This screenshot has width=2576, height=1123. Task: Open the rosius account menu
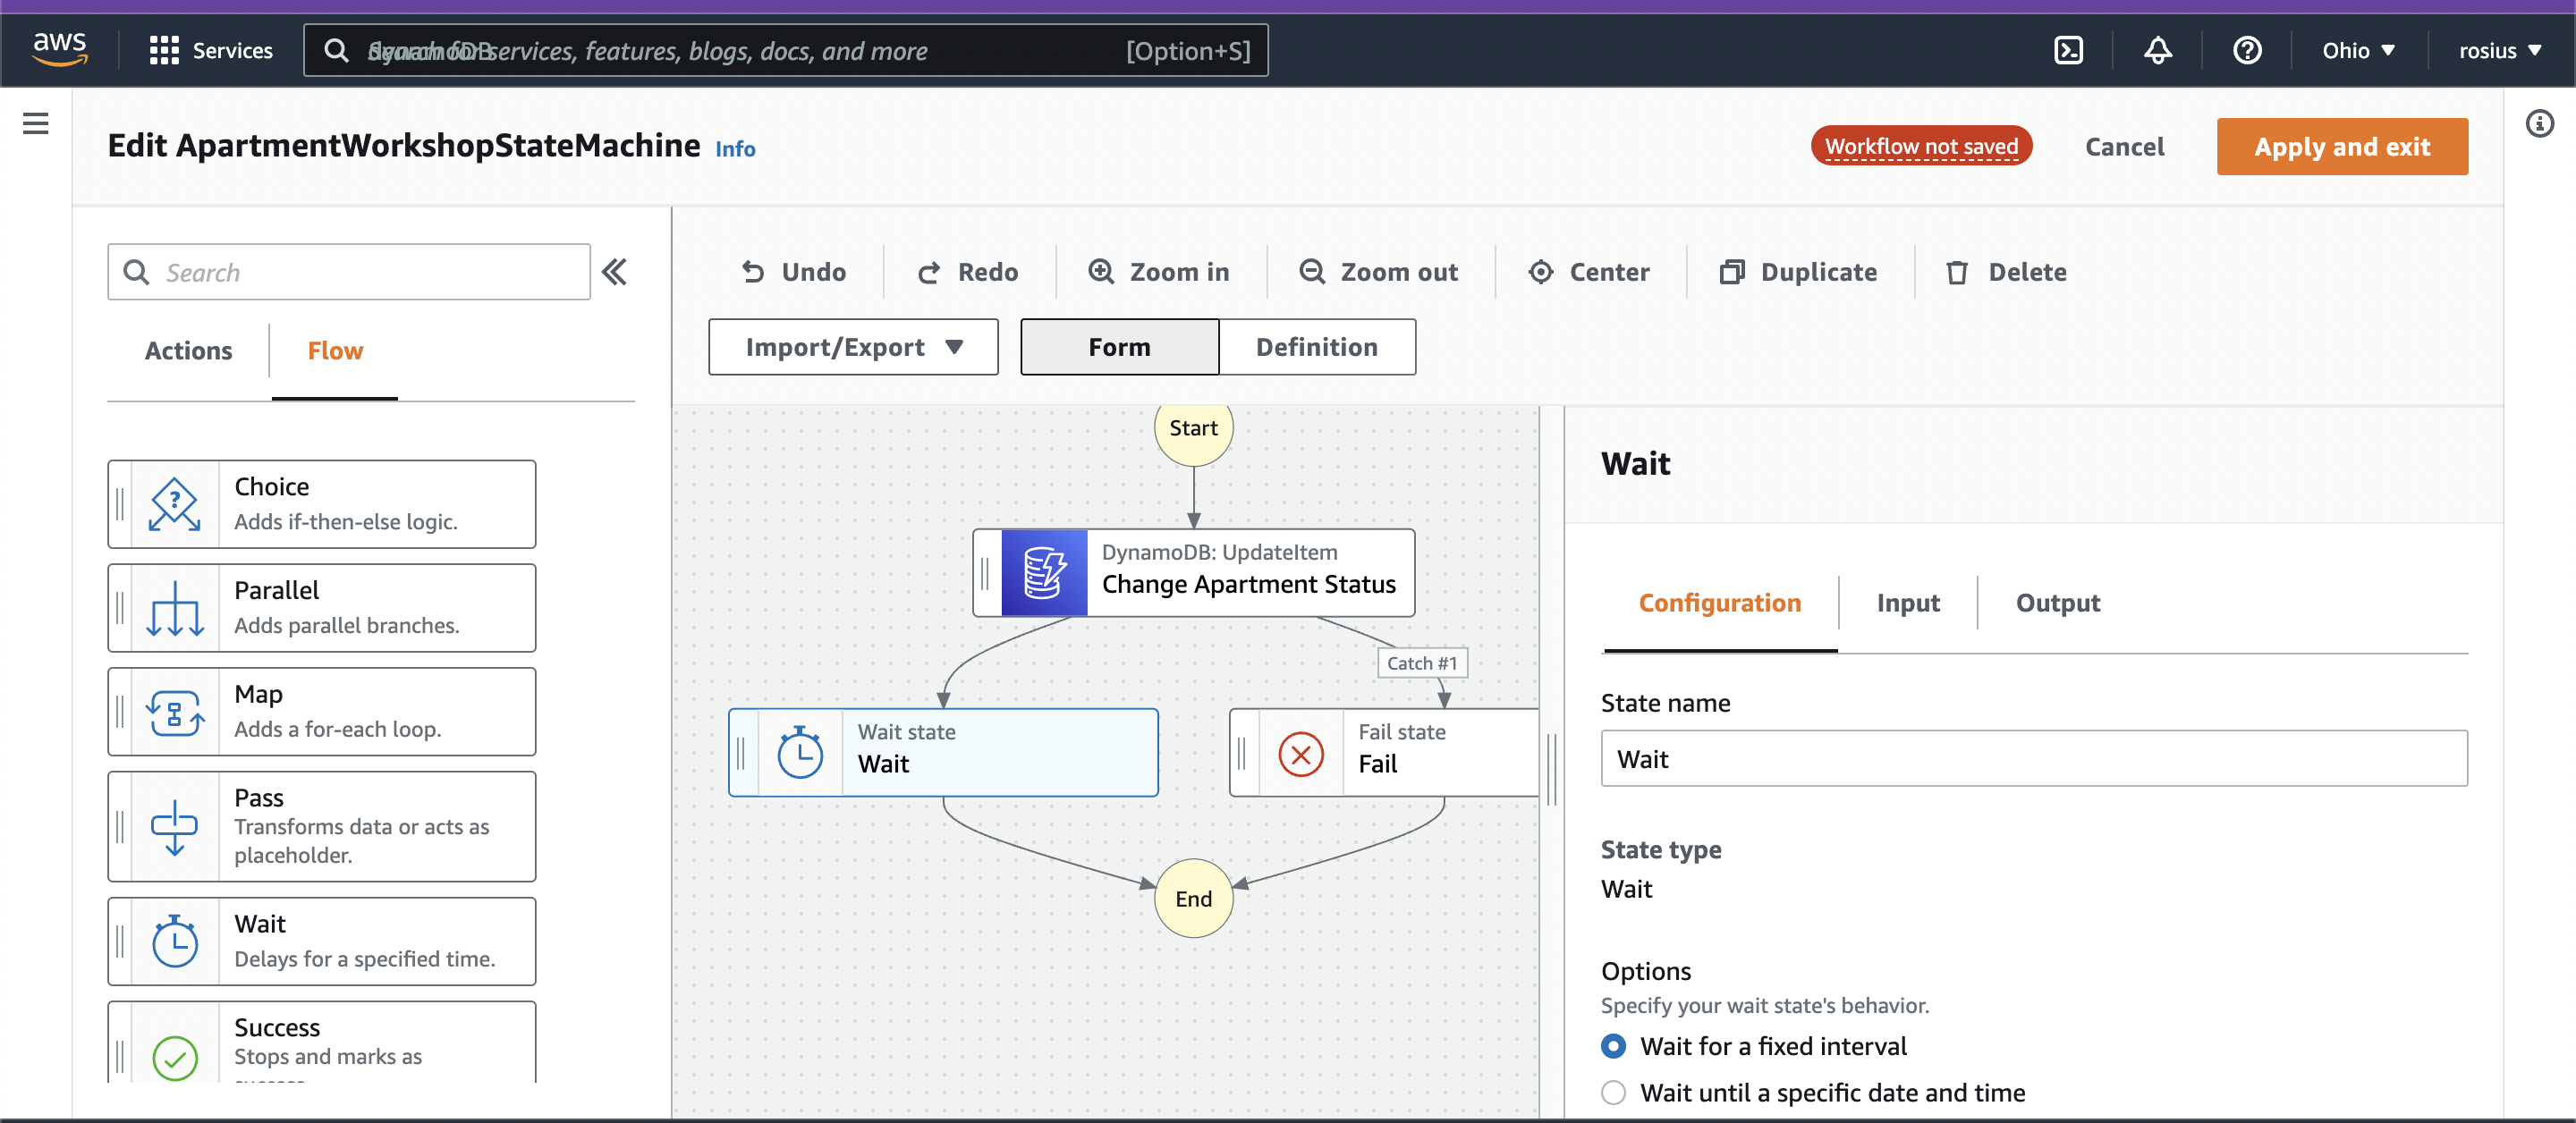tap(2499, 50)
